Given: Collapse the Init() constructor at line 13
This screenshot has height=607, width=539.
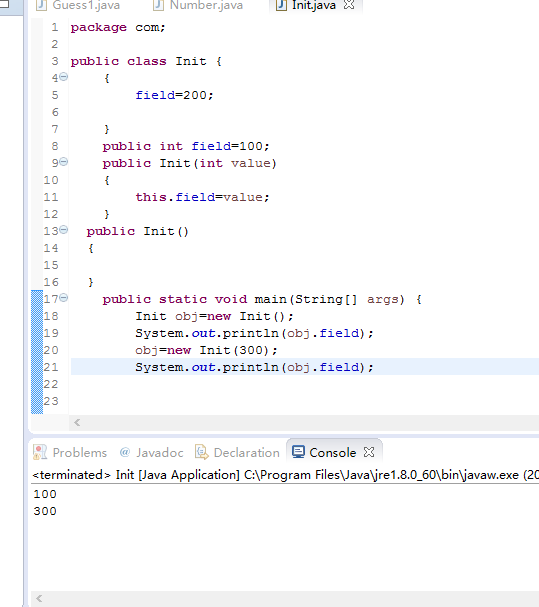Looking at the screenshot, I should tap(64, 230).
